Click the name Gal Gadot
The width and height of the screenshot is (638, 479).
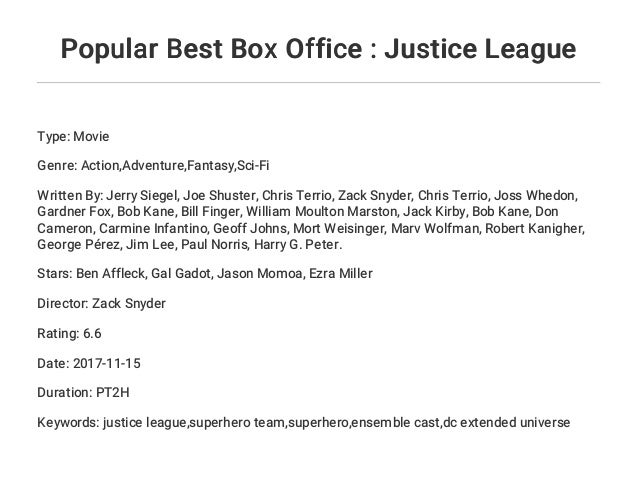pos(181,273)
